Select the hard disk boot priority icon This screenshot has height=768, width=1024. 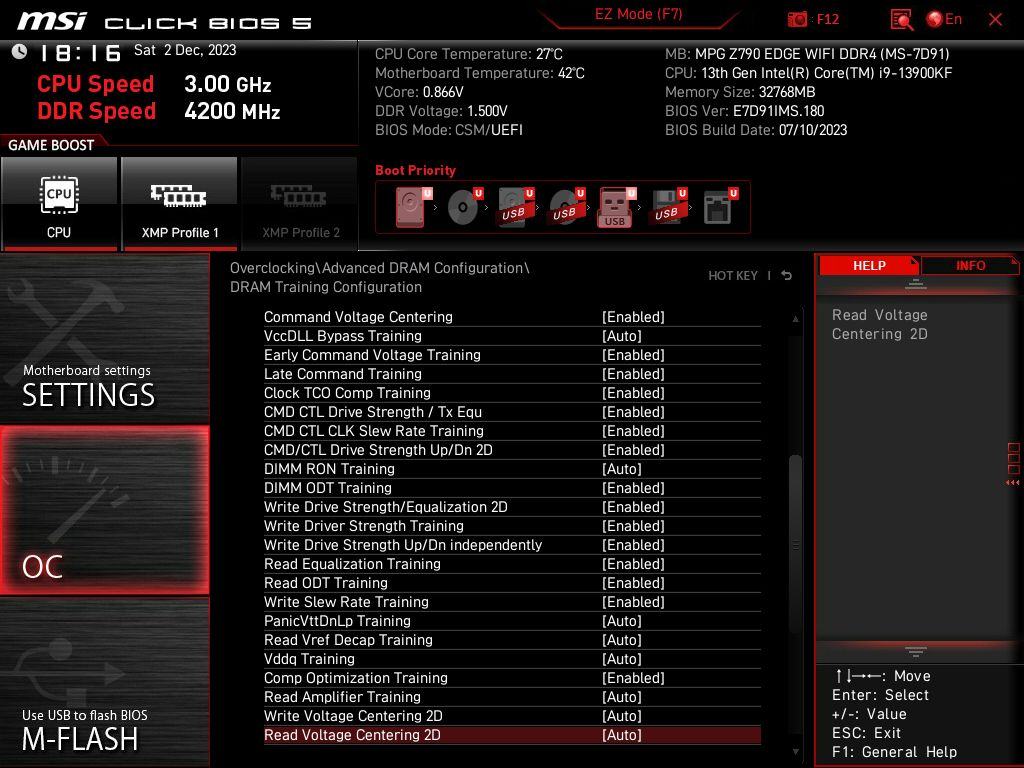point(411,207)
